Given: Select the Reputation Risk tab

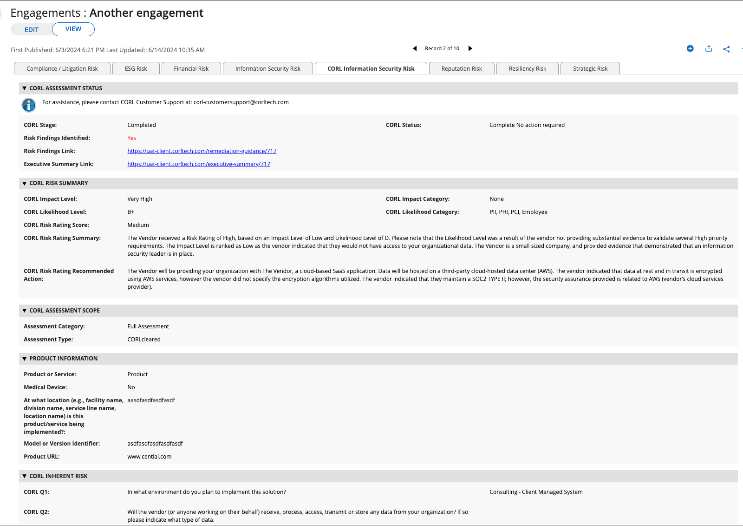Looking at the screenshot, I should click(462, 69).
